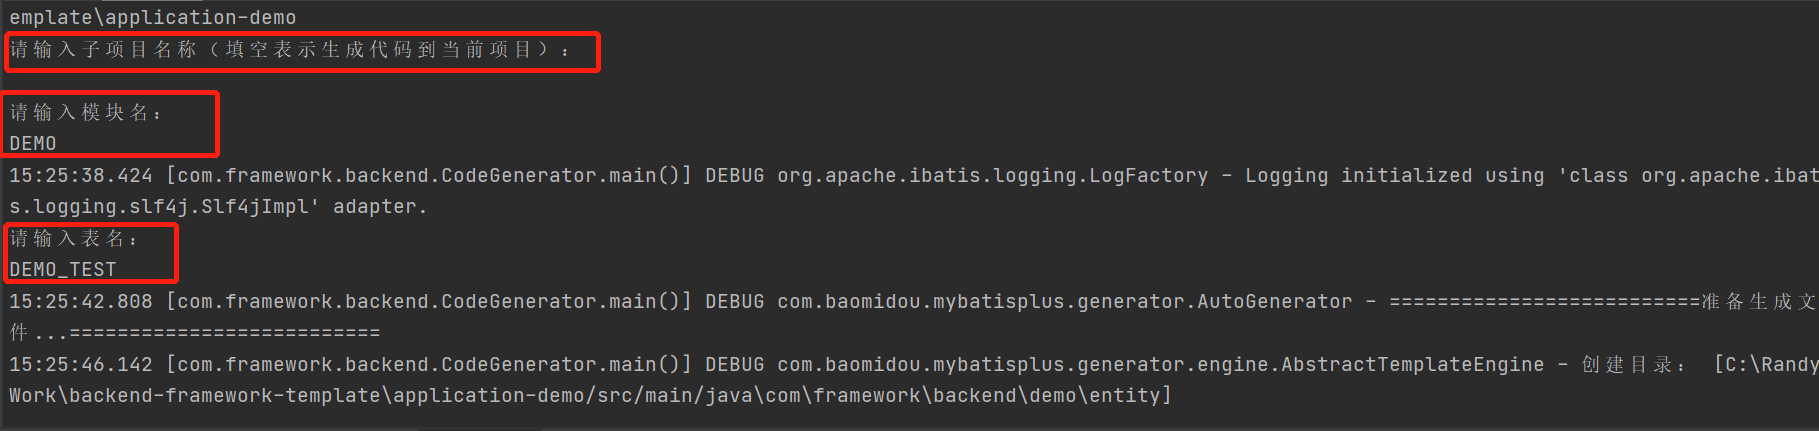Viewport: 1819px width, 431px height.
Task: Click 'Logging initialized using' message text
Action: pyautogui.click(x=1394, y=176)
